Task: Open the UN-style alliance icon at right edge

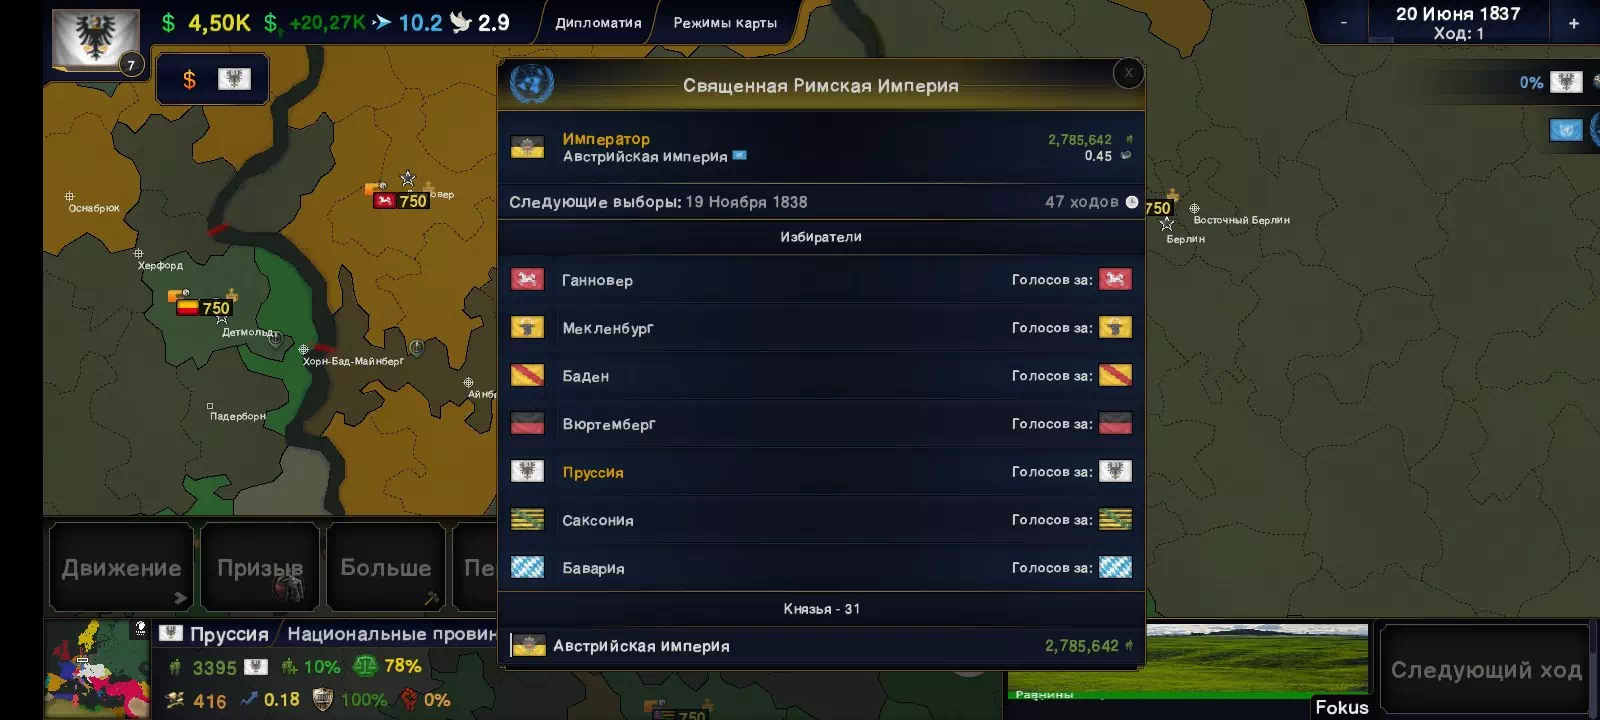Action: pyautogui.click(x=1566, y=130)
